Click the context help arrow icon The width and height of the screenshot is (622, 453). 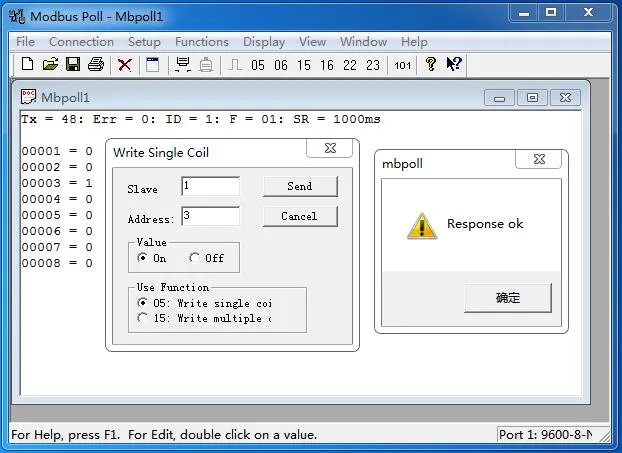click(x=454, y=64)
